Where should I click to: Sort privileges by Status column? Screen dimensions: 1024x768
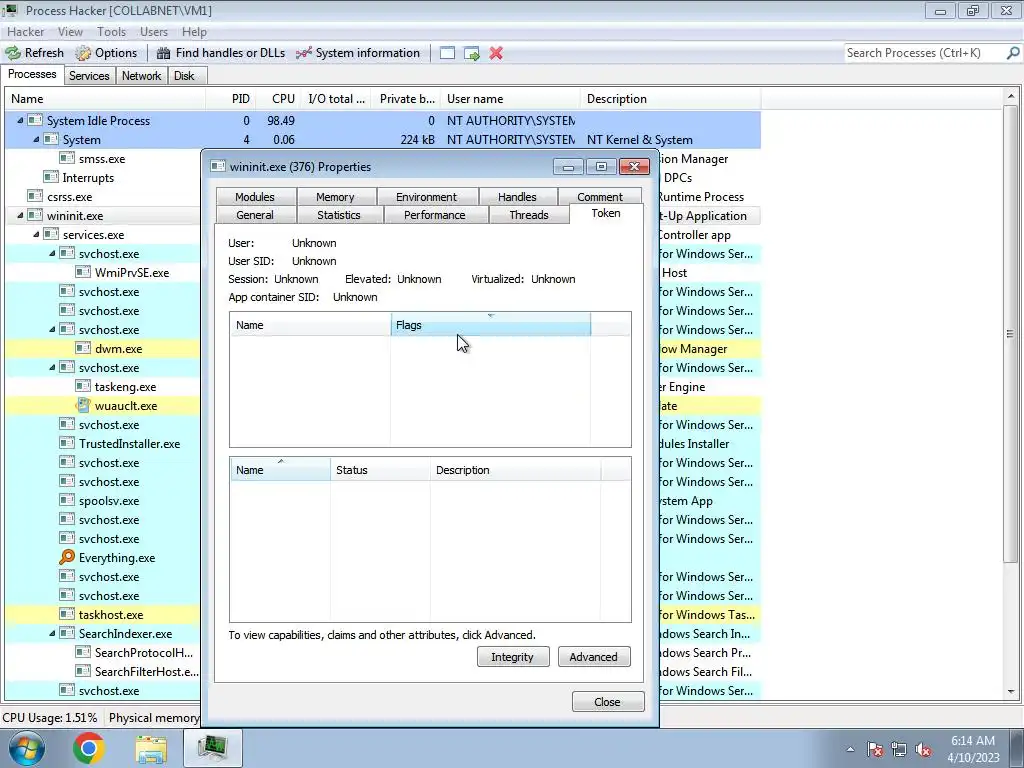(380, 470)
